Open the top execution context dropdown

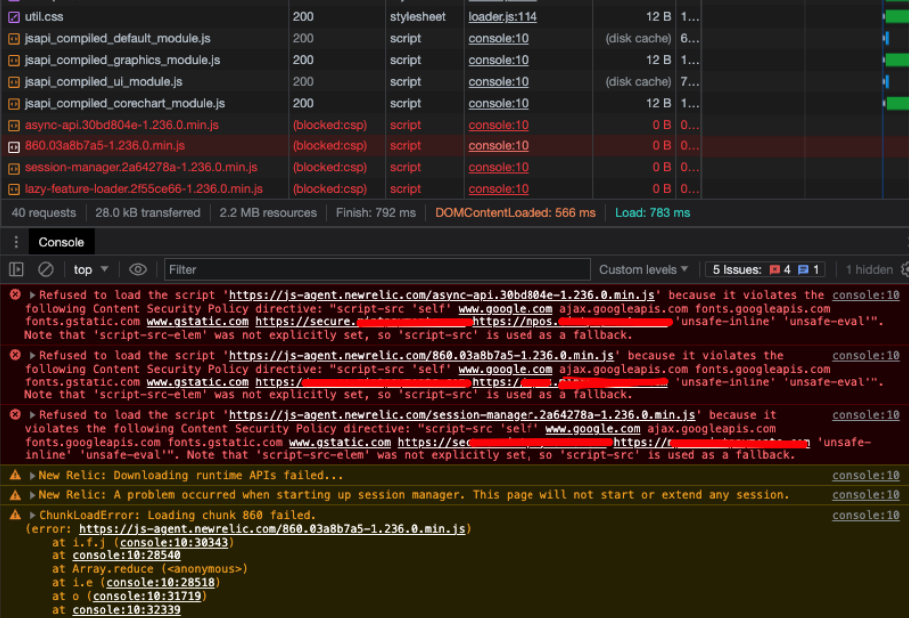(x=87, y=269)
